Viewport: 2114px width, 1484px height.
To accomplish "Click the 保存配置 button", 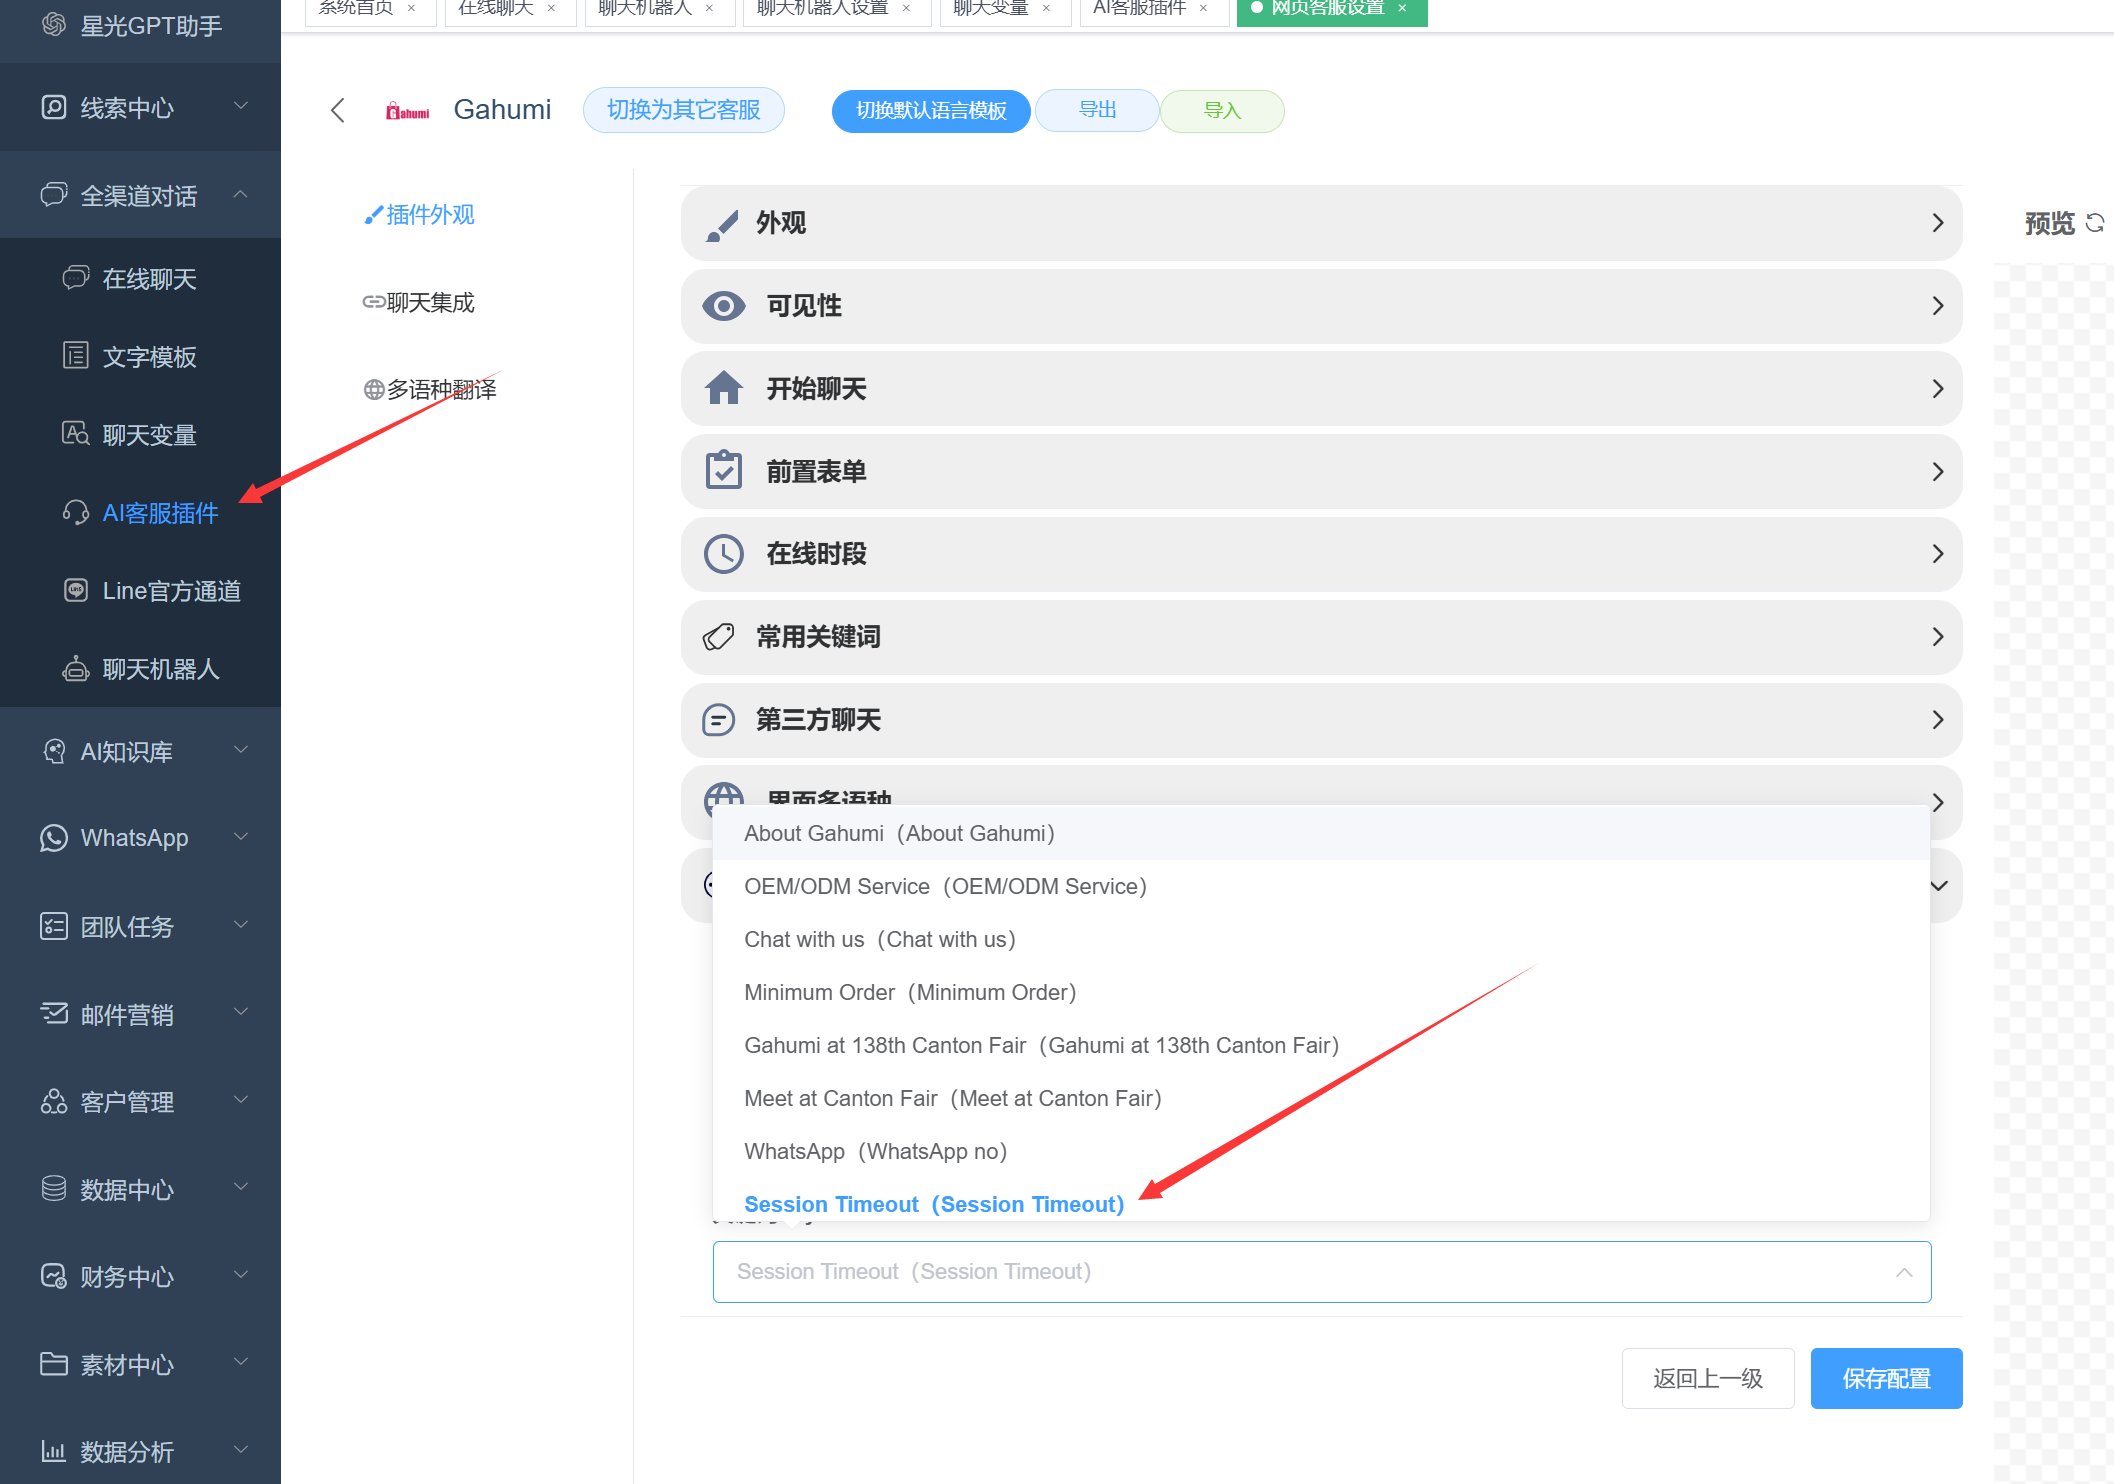I will pos(1886,1379).
